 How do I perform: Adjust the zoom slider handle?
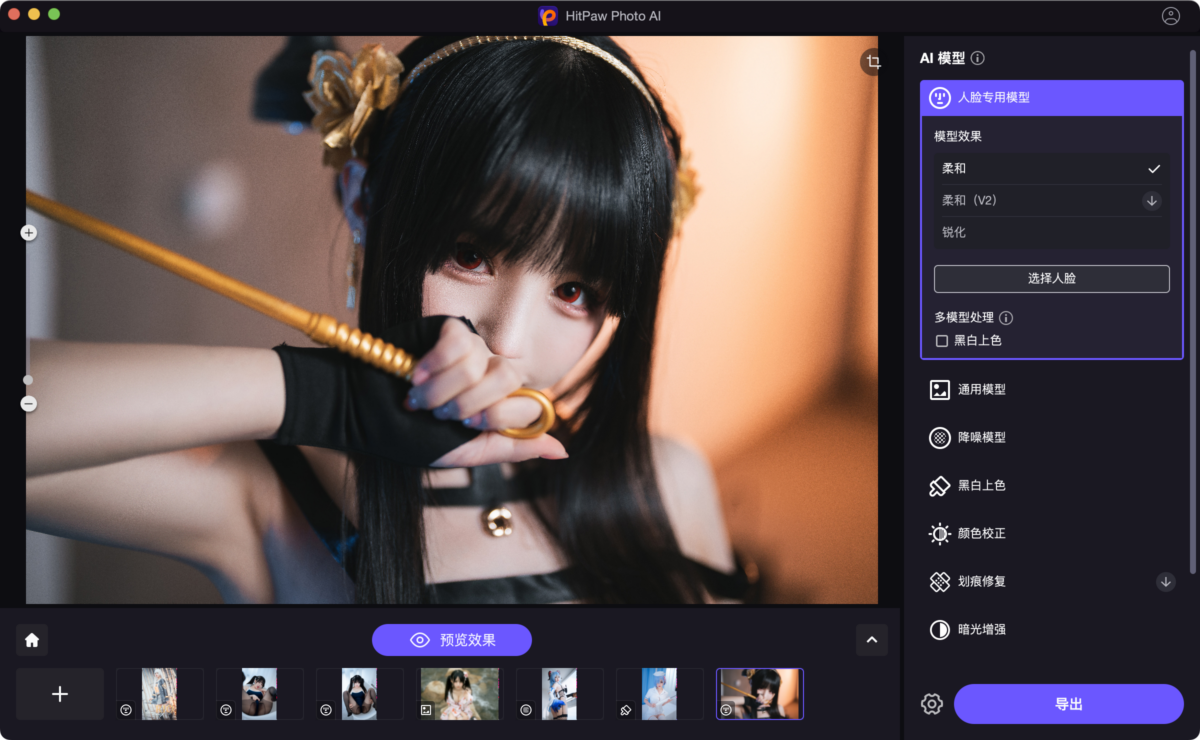point(28,380)
